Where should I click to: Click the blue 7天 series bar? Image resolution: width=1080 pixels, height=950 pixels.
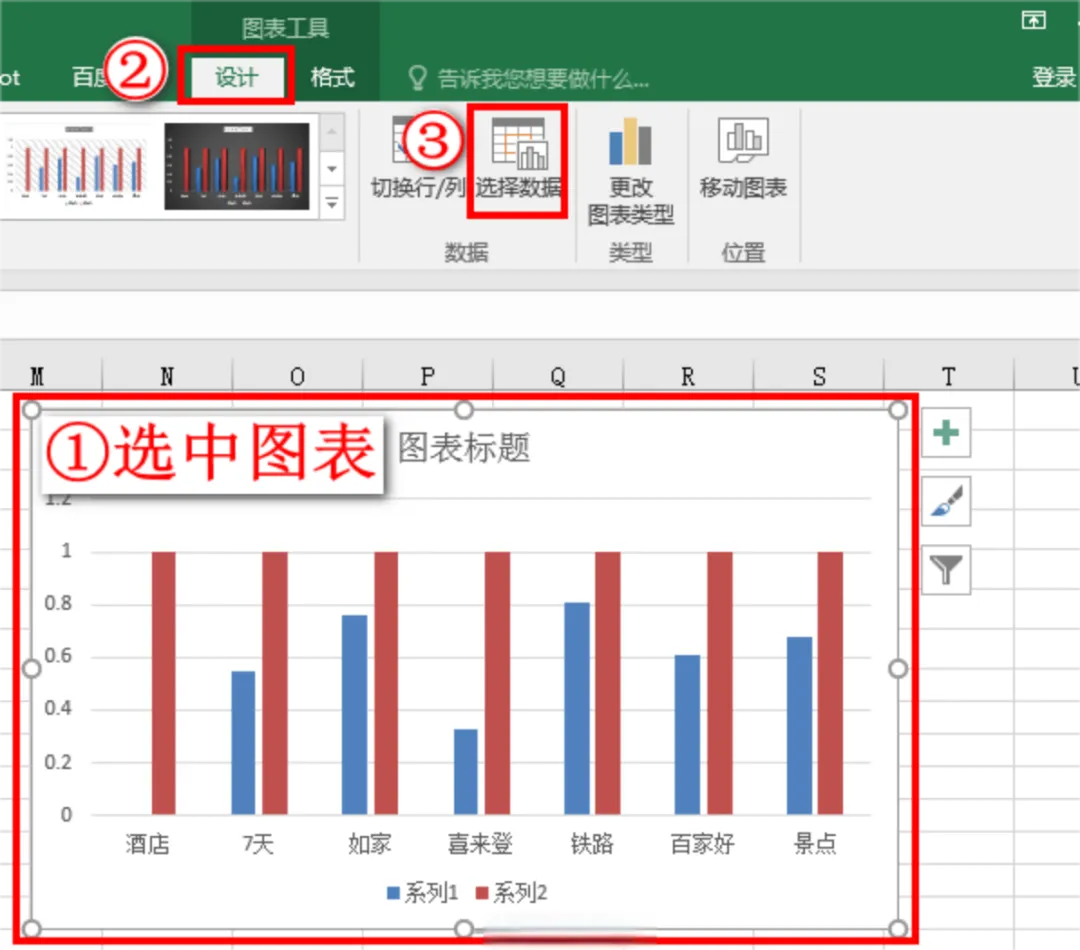pyautogui.click(x=243, y=743)
